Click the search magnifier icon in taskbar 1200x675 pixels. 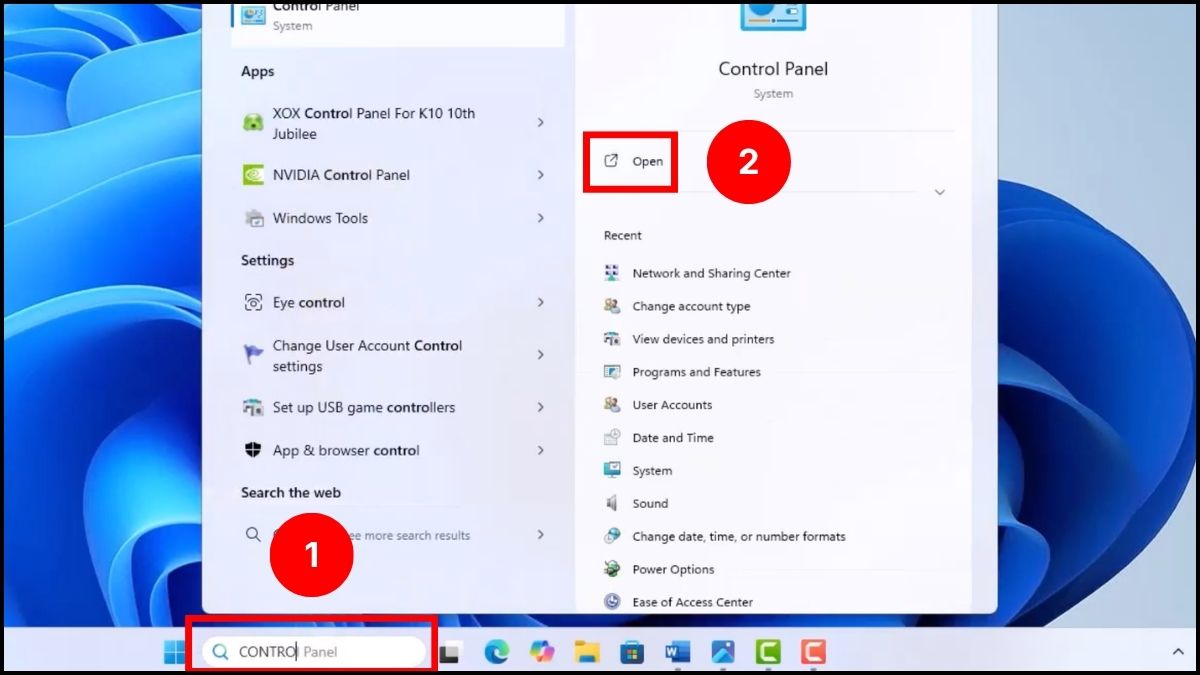point(221,652)
